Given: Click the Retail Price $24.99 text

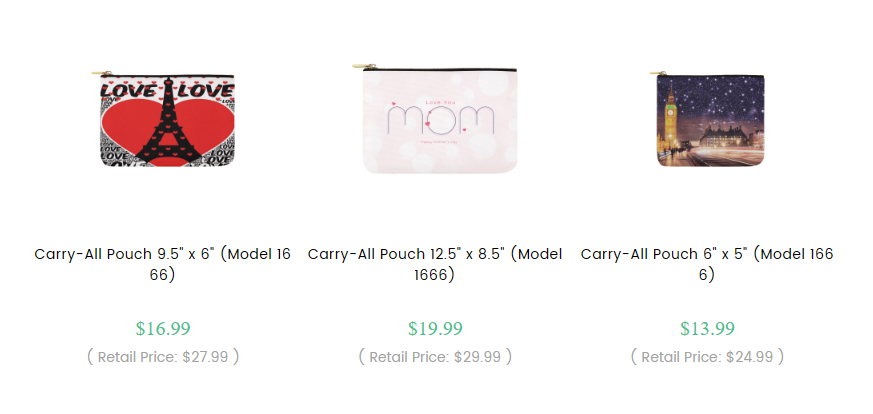Looking at the screenshot, I should pyautogui.click(x=707, y=356).
